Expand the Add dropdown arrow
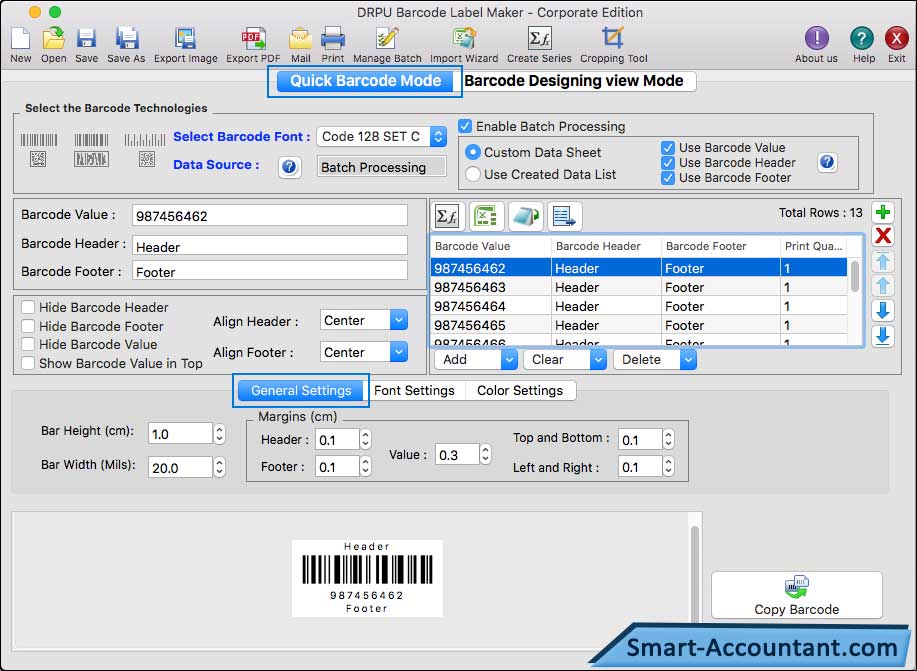Viewport: 917px width, 671px height. (x=509, y=360)
